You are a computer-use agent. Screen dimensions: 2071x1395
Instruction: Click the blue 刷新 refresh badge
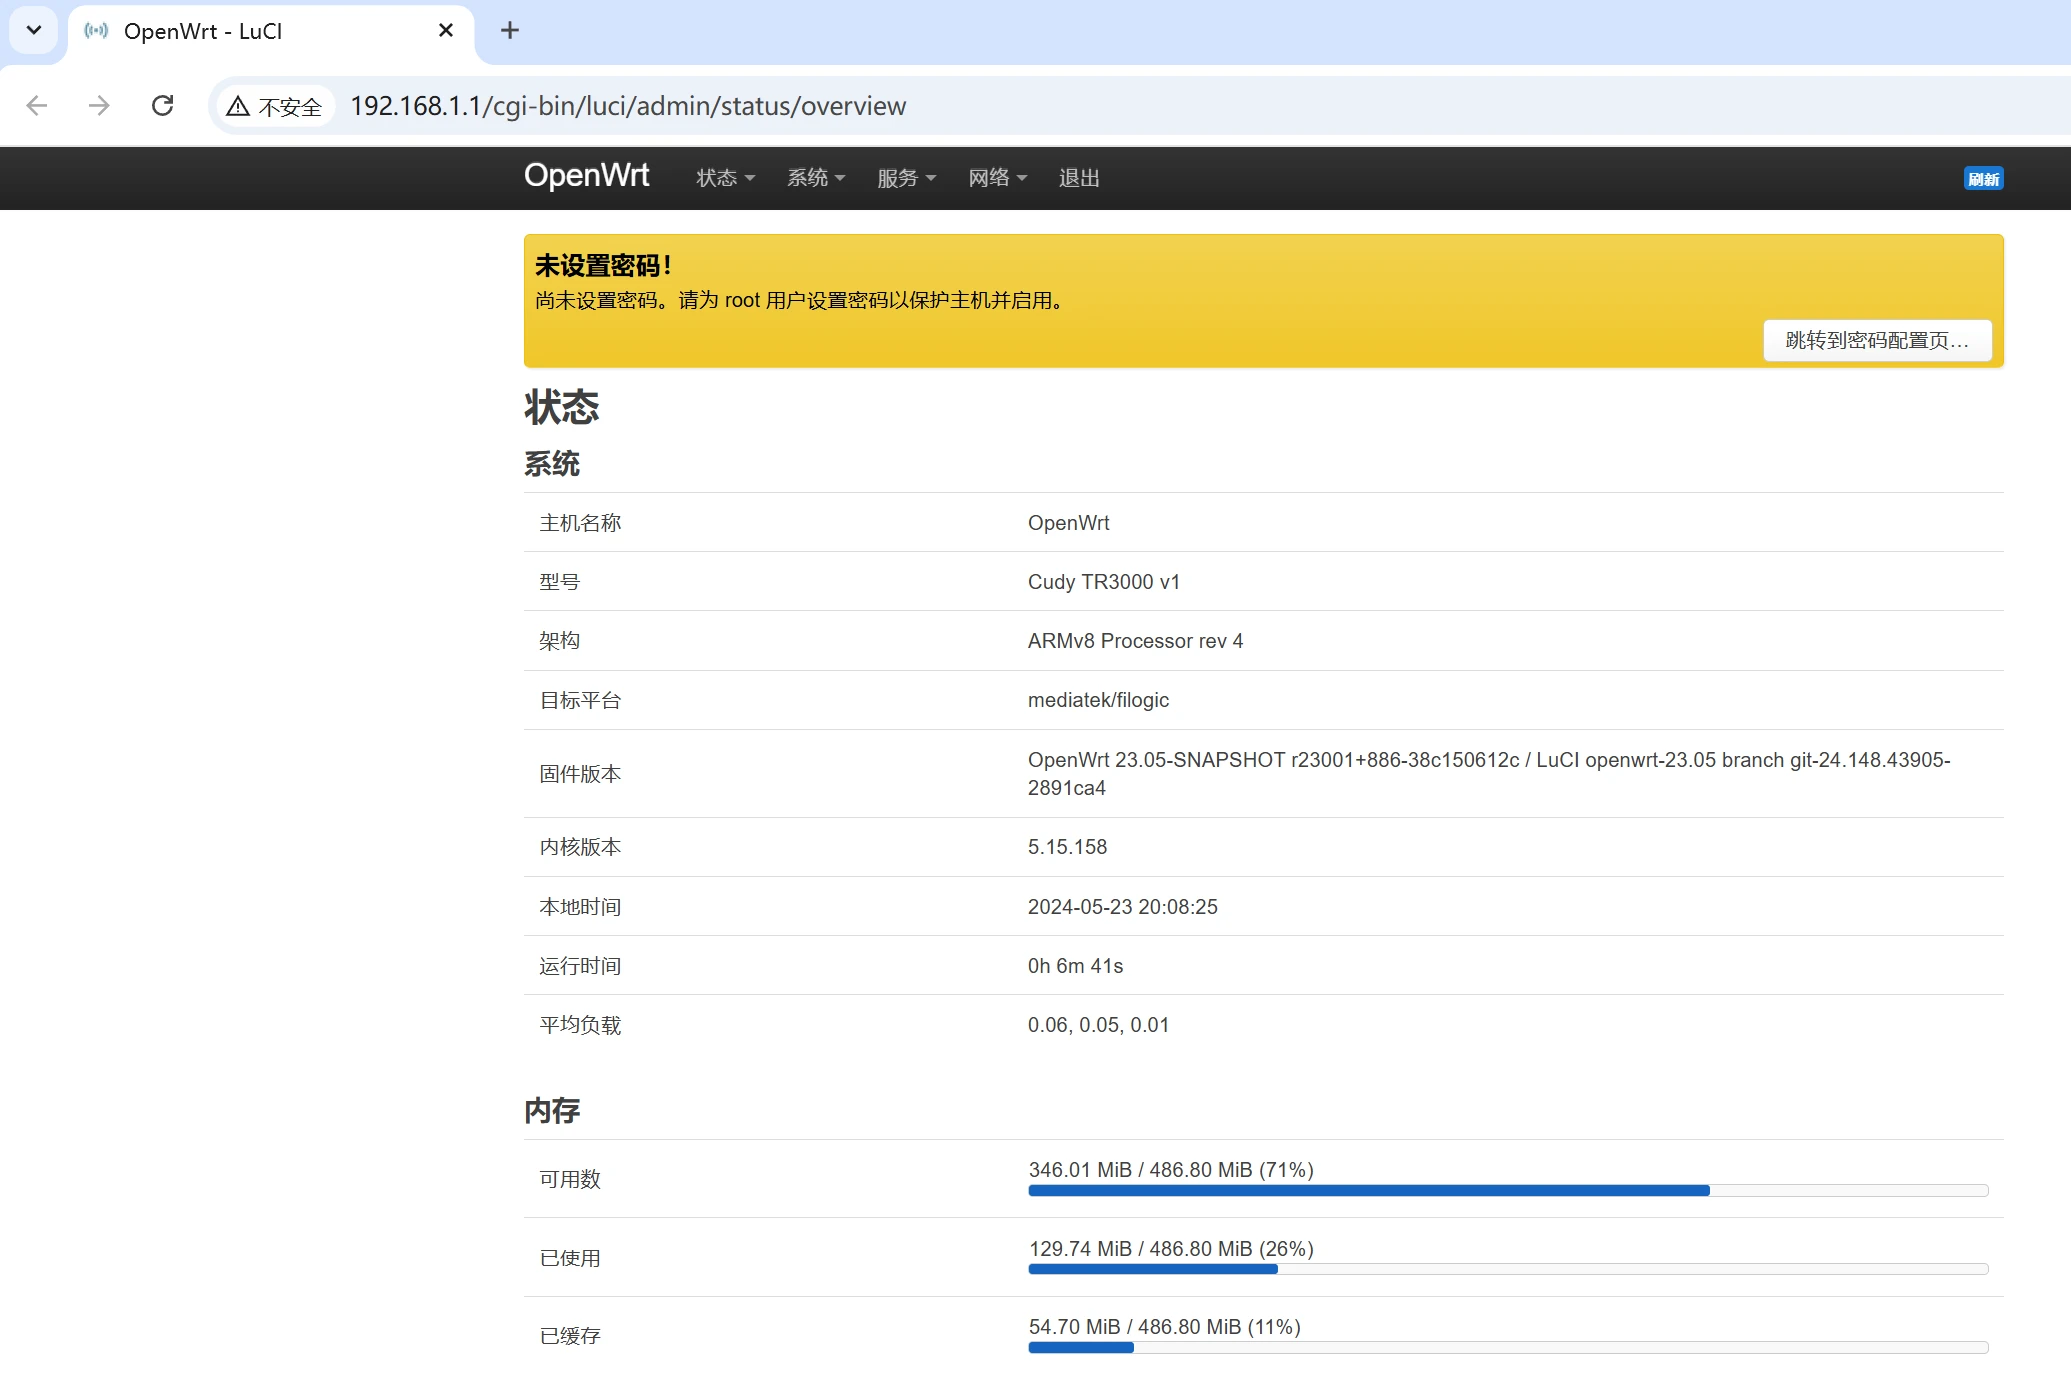click(1983, 178)
